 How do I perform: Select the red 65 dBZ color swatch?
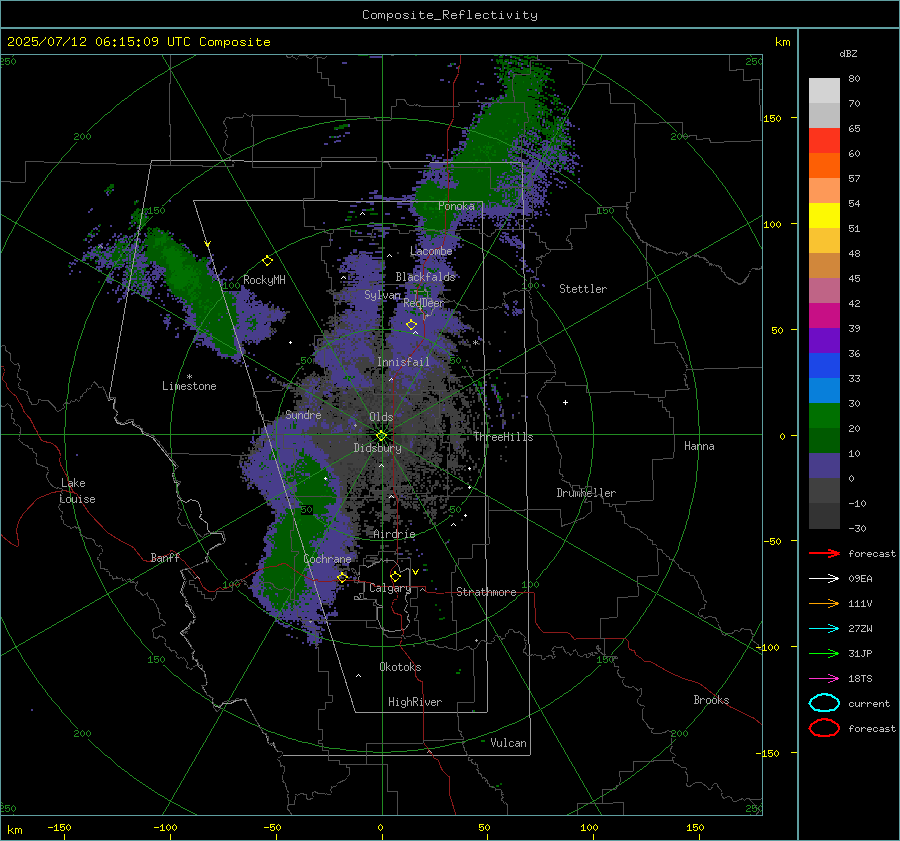point(824,141)
